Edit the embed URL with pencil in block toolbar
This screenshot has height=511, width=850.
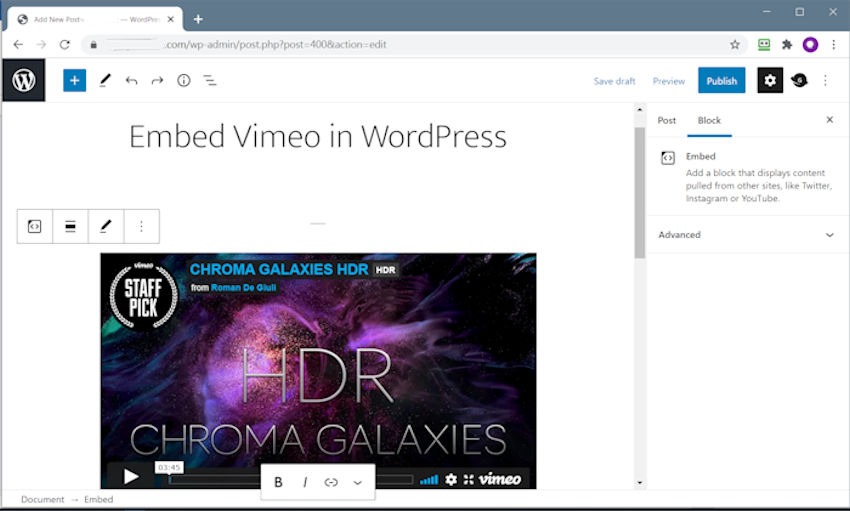[106, 226]
